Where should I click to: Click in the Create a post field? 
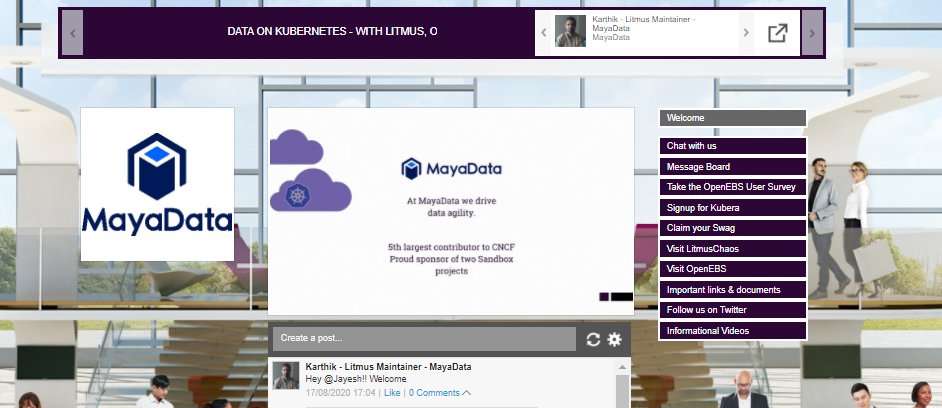[x=424, y=338]
